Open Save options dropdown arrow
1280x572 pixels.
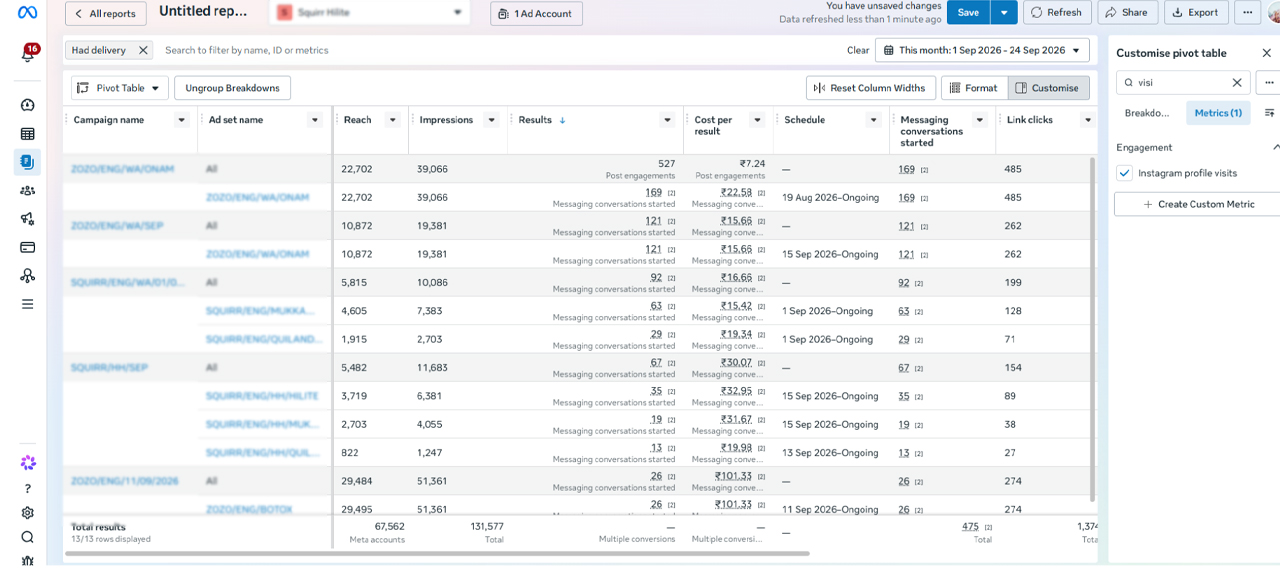coord(1004,13)
